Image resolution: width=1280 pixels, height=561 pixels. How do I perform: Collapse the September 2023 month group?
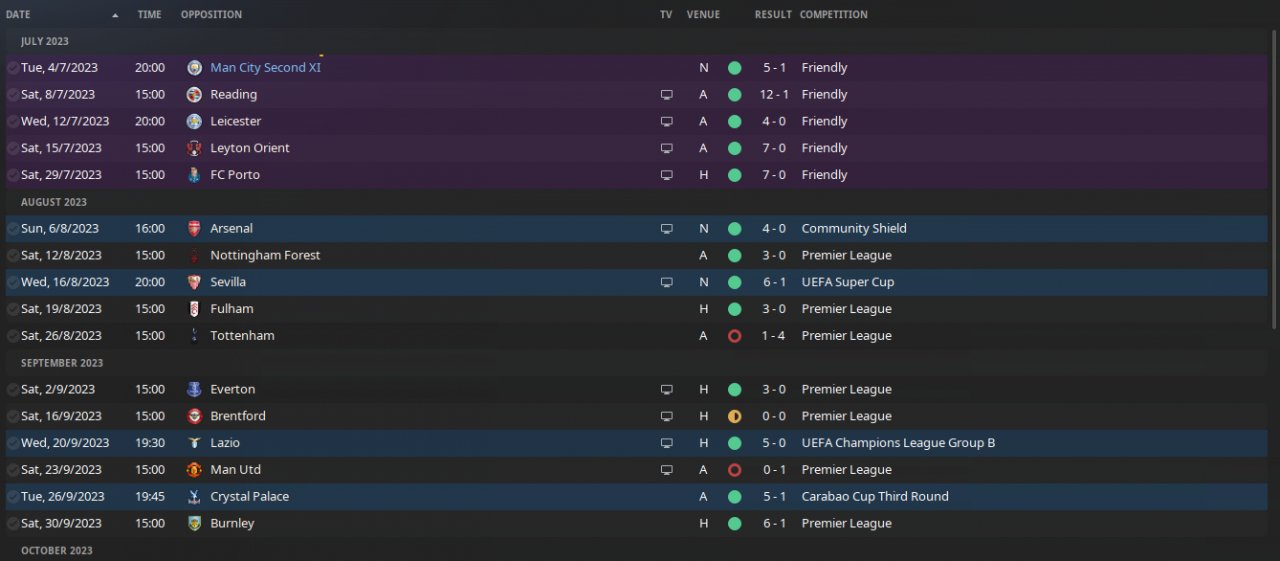tap(61, 363)
